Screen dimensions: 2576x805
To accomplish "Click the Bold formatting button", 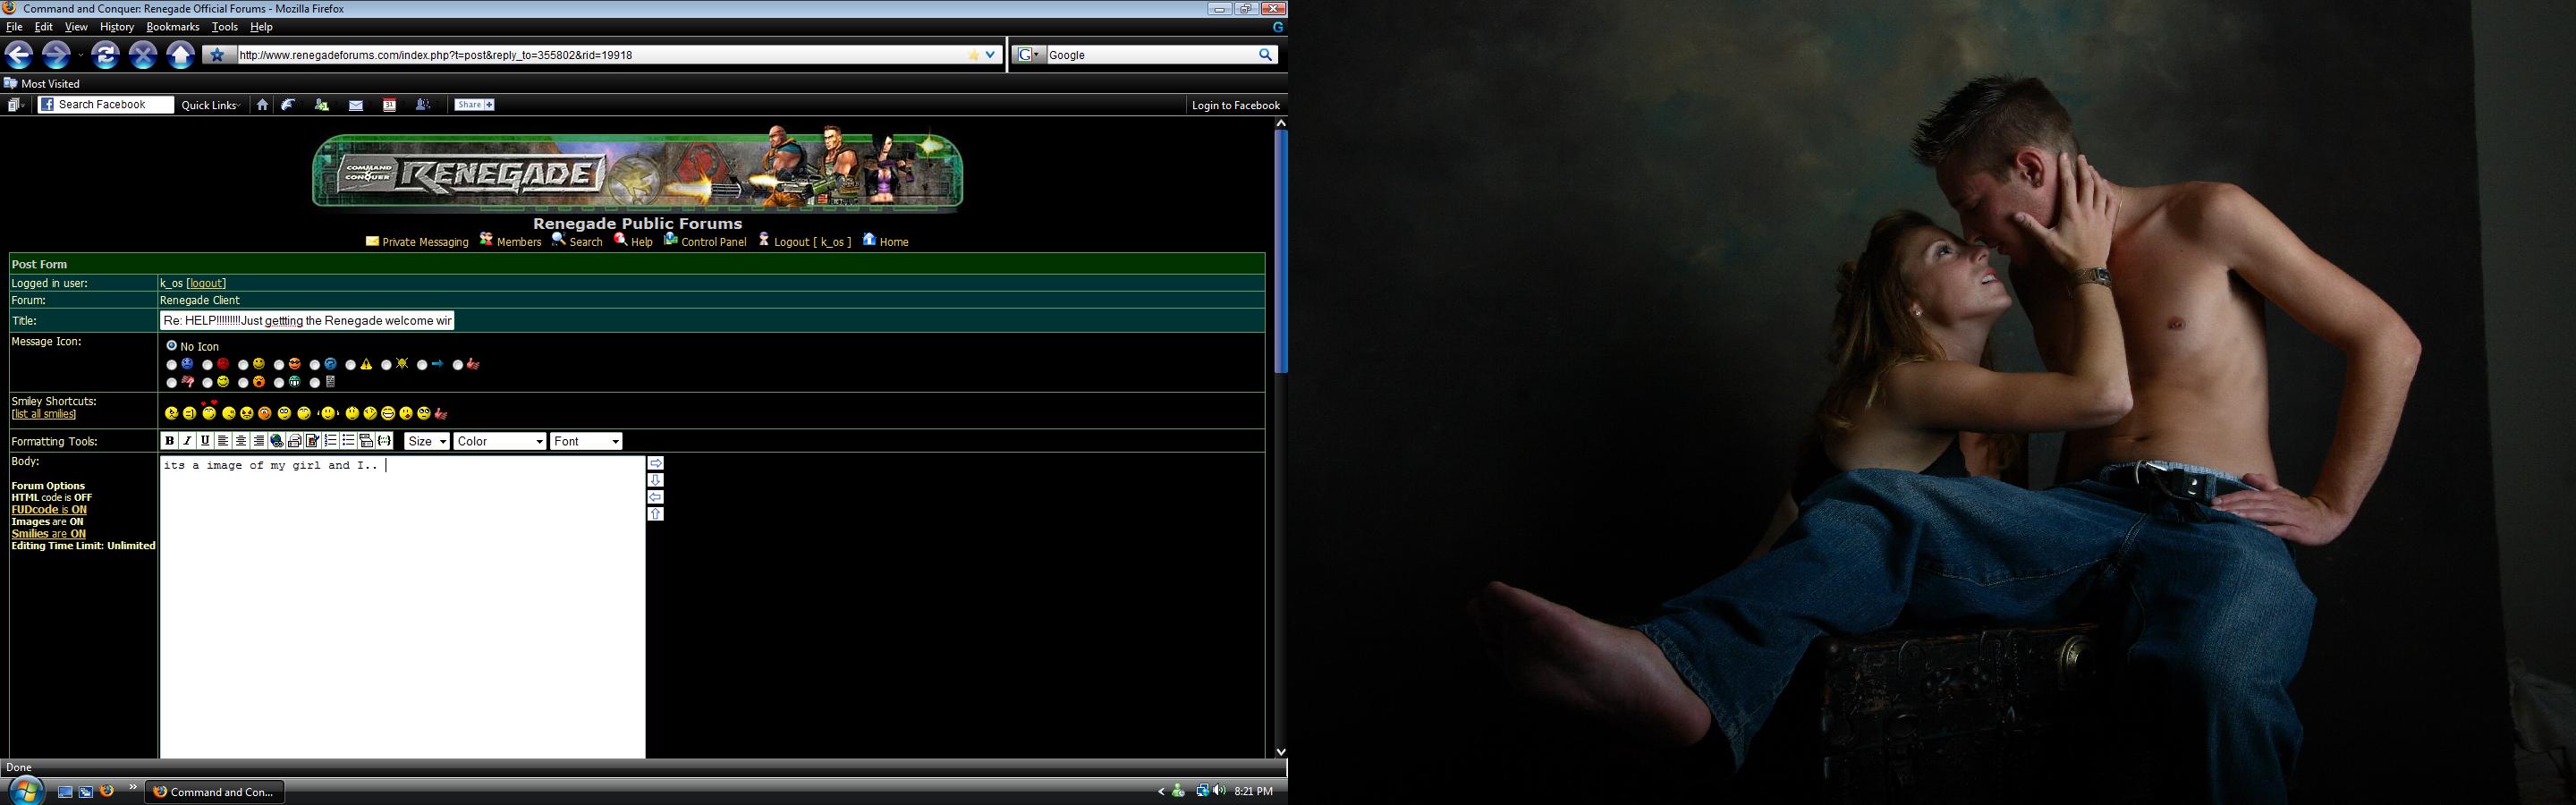I will (x=169, y=441).
